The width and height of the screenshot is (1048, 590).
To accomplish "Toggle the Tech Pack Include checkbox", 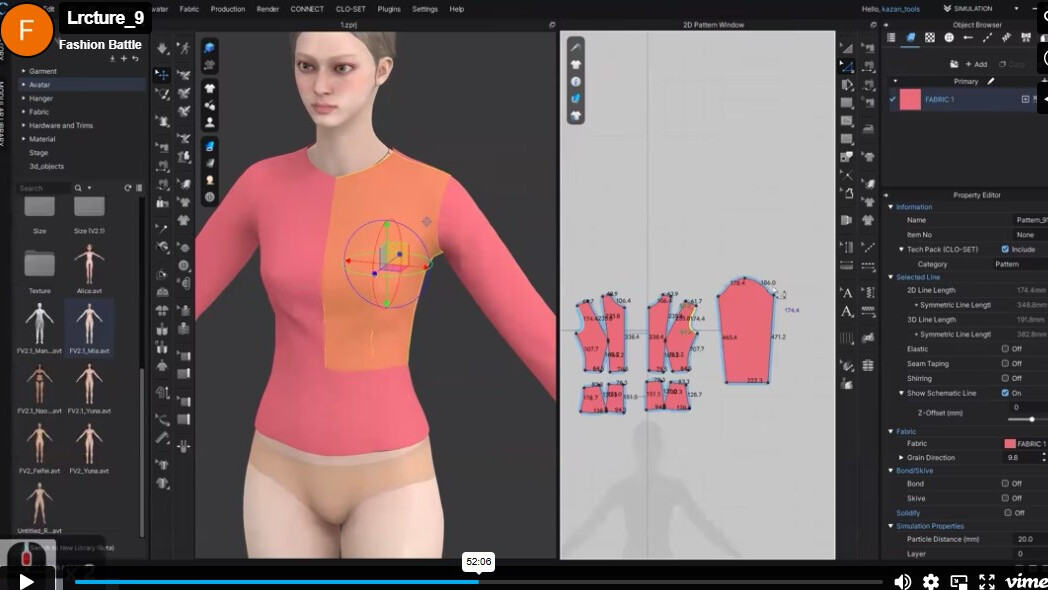I will click(x=1005, y=249).
